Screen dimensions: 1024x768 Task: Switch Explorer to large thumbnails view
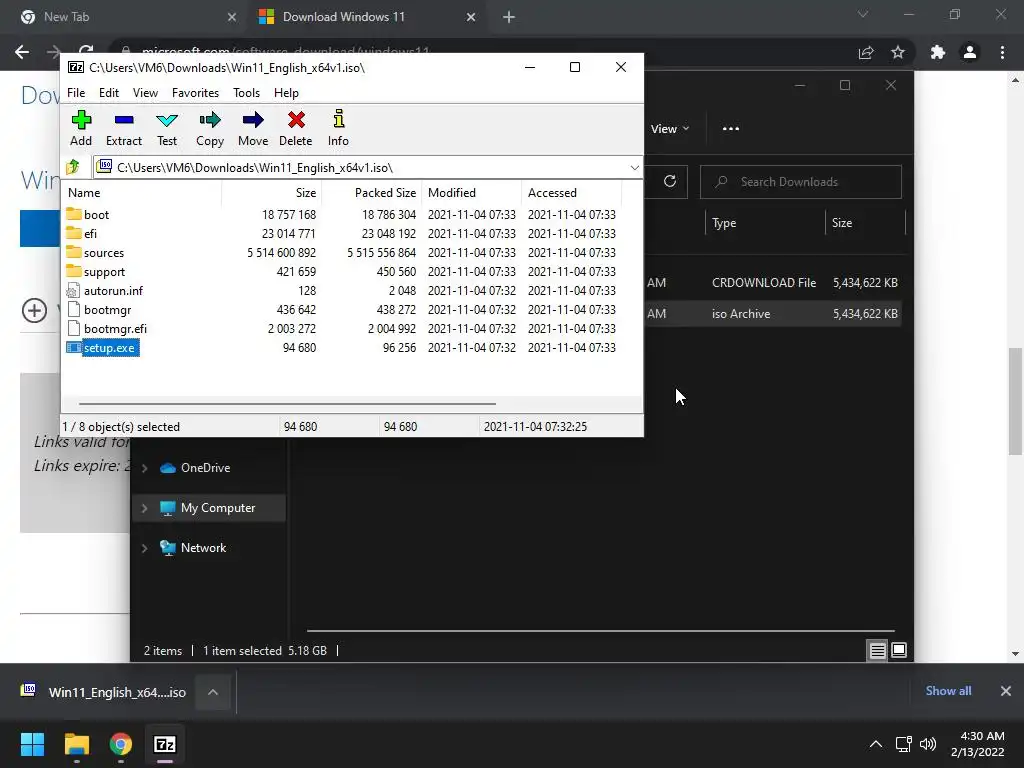[x=899, y=650]
